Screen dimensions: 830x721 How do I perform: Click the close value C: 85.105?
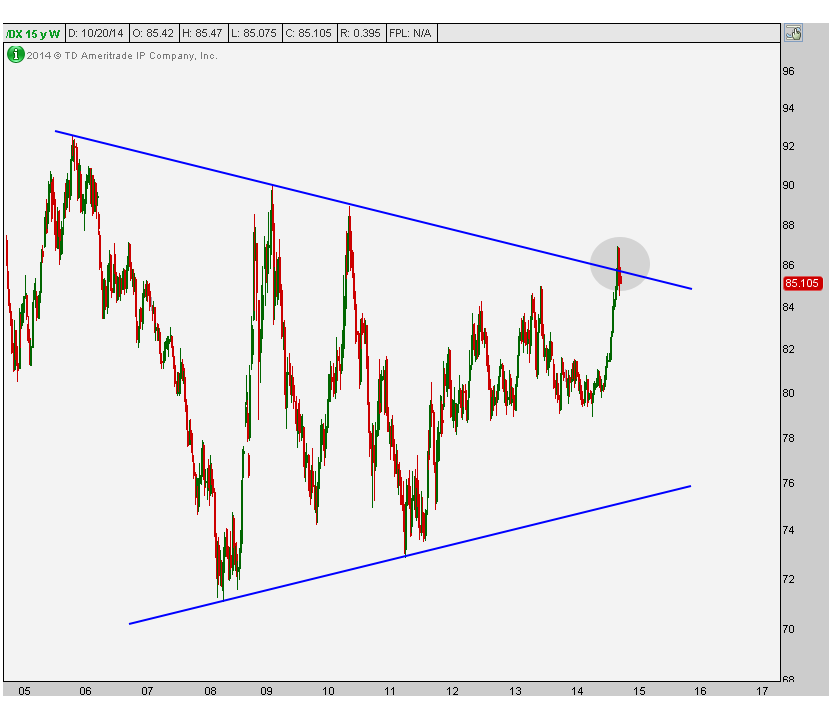(x=309, y=33)
